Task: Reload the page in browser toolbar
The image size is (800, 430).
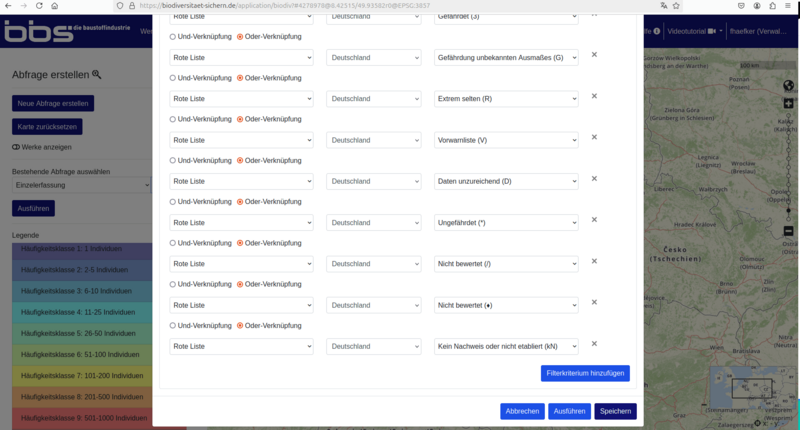Action: (x=39, y=6)
